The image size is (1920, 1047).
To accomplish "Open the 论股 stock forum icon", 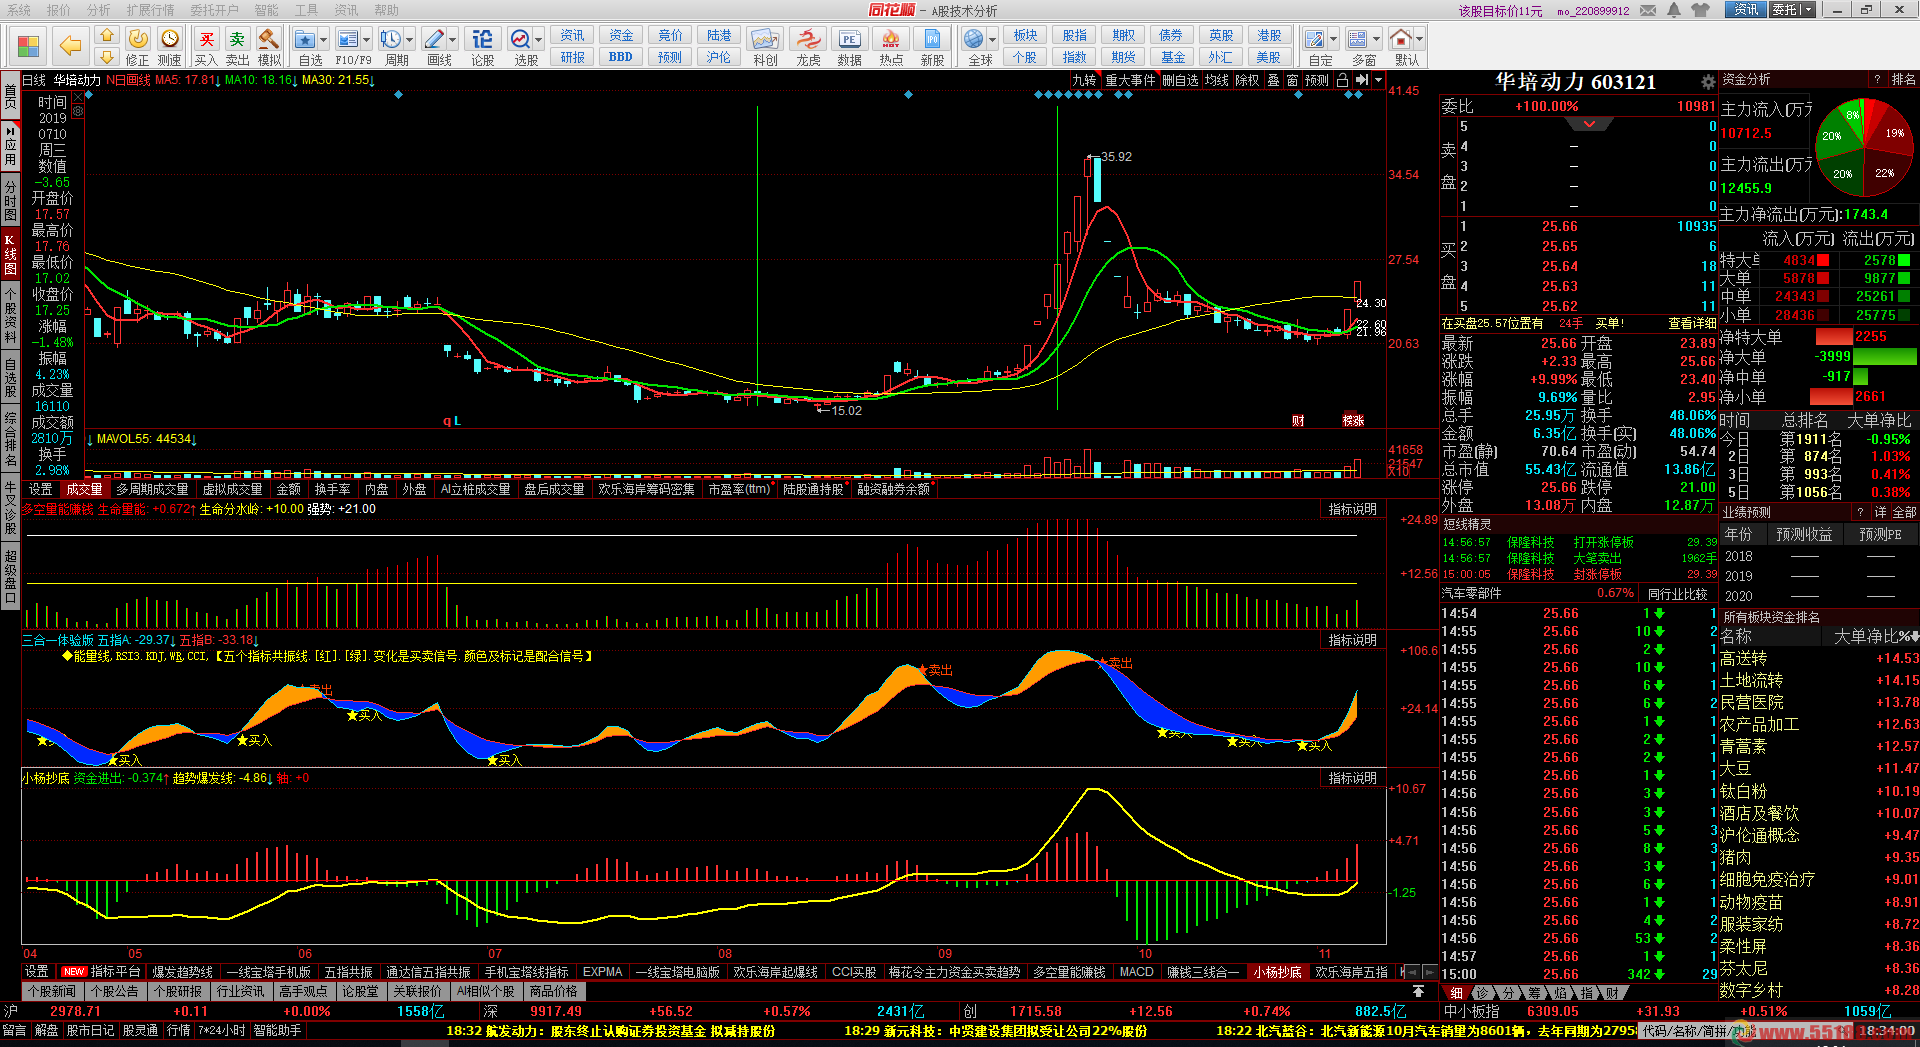I will [483, 45].
